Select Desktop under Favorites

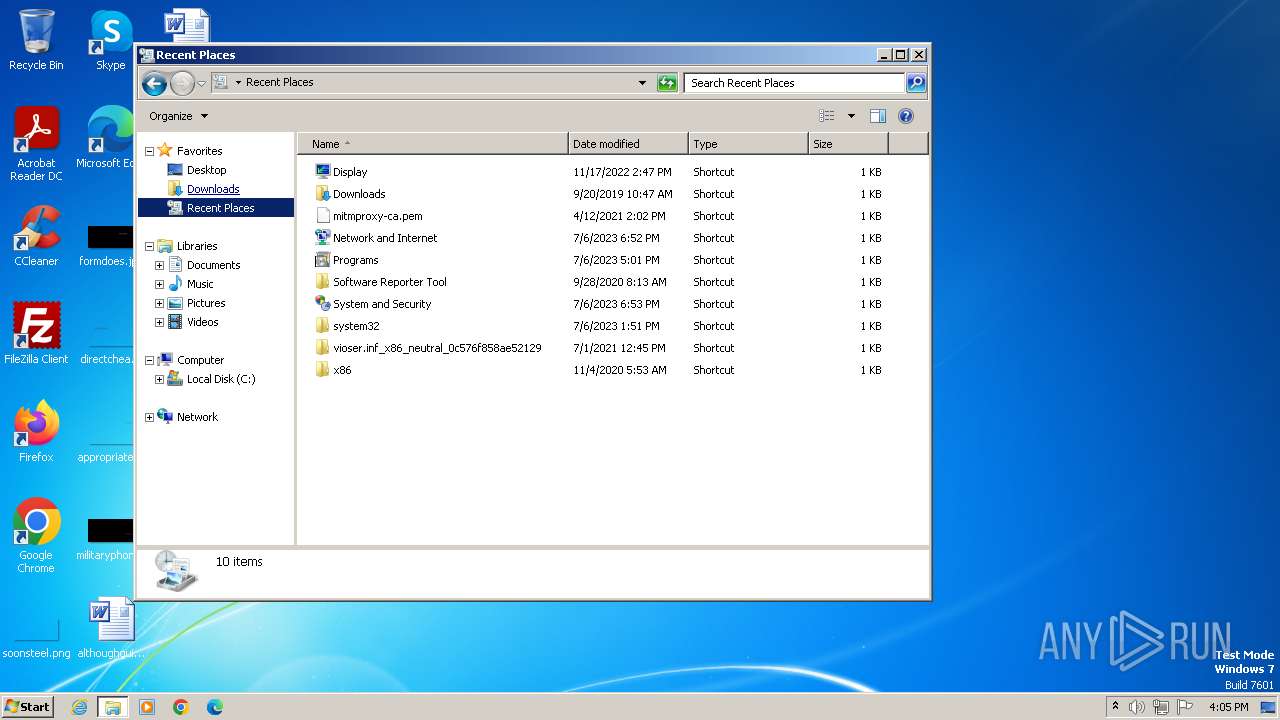(206, 170)
